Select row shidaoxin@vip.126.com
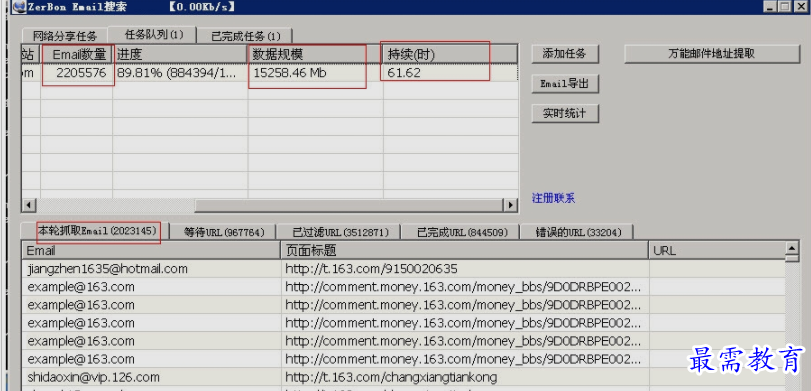Image resolution: width=811 pixels, height=391 pixels. click(403, 377)
